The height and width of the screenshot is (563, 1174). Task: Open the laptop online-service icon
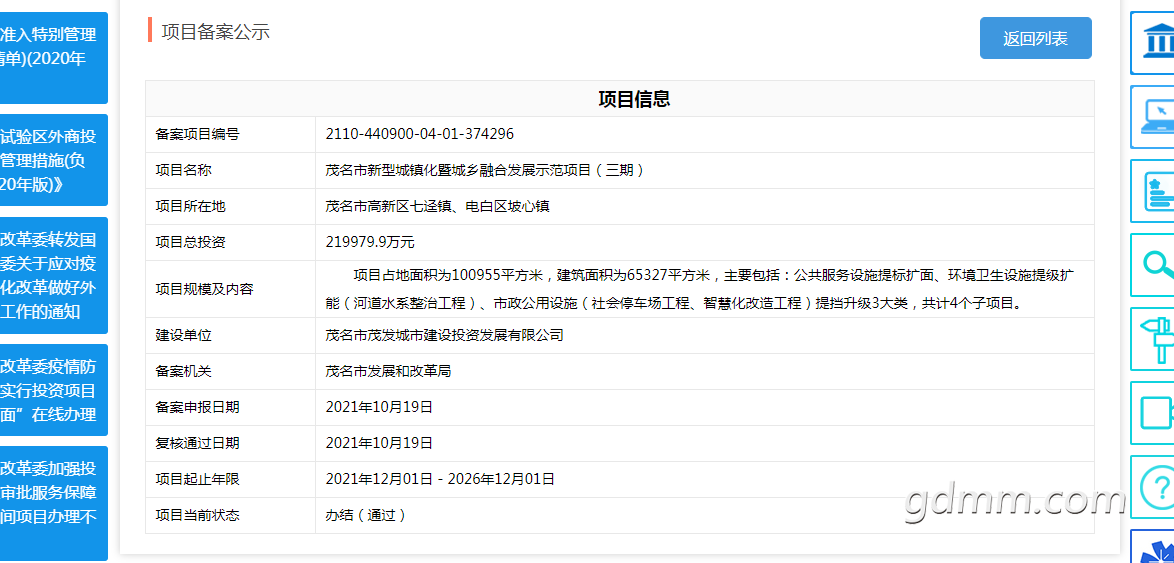point(1155,117)
